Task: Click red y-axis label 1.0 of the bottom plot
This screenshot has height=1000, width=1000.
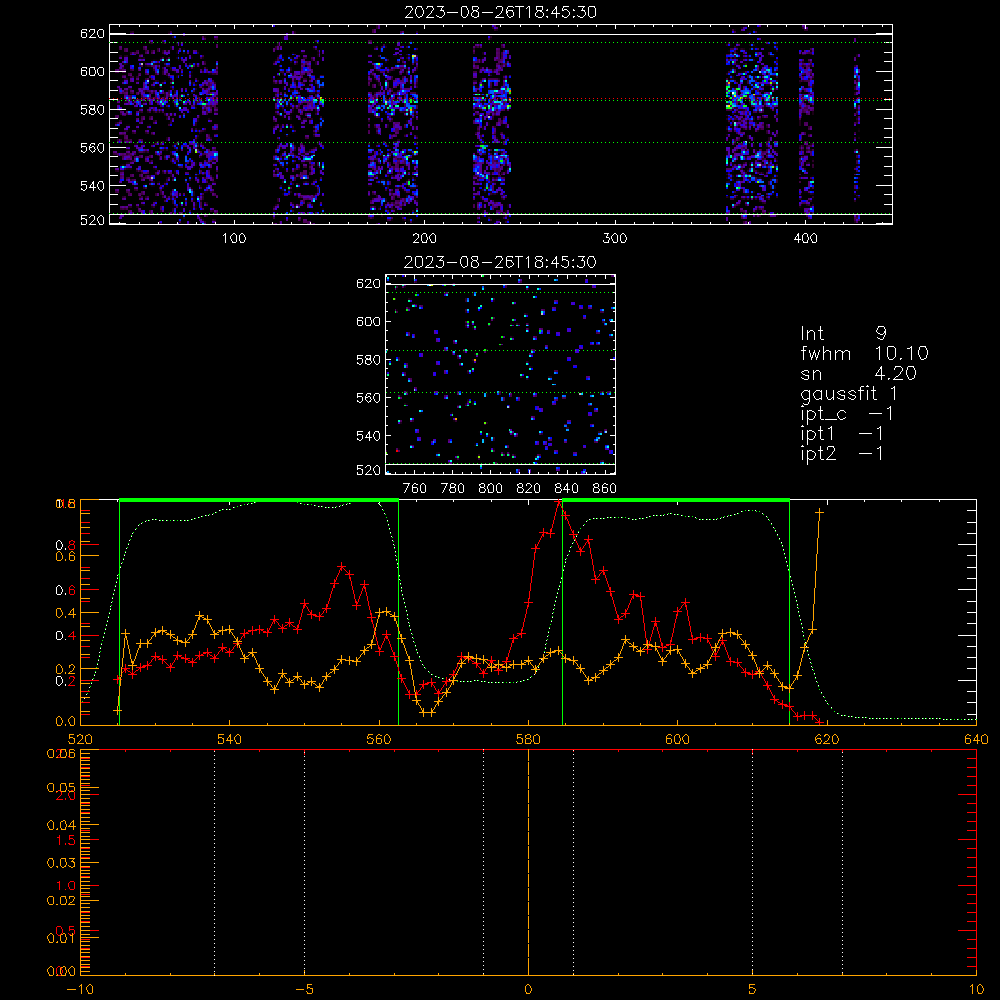Action: click(x=66, y=885)
